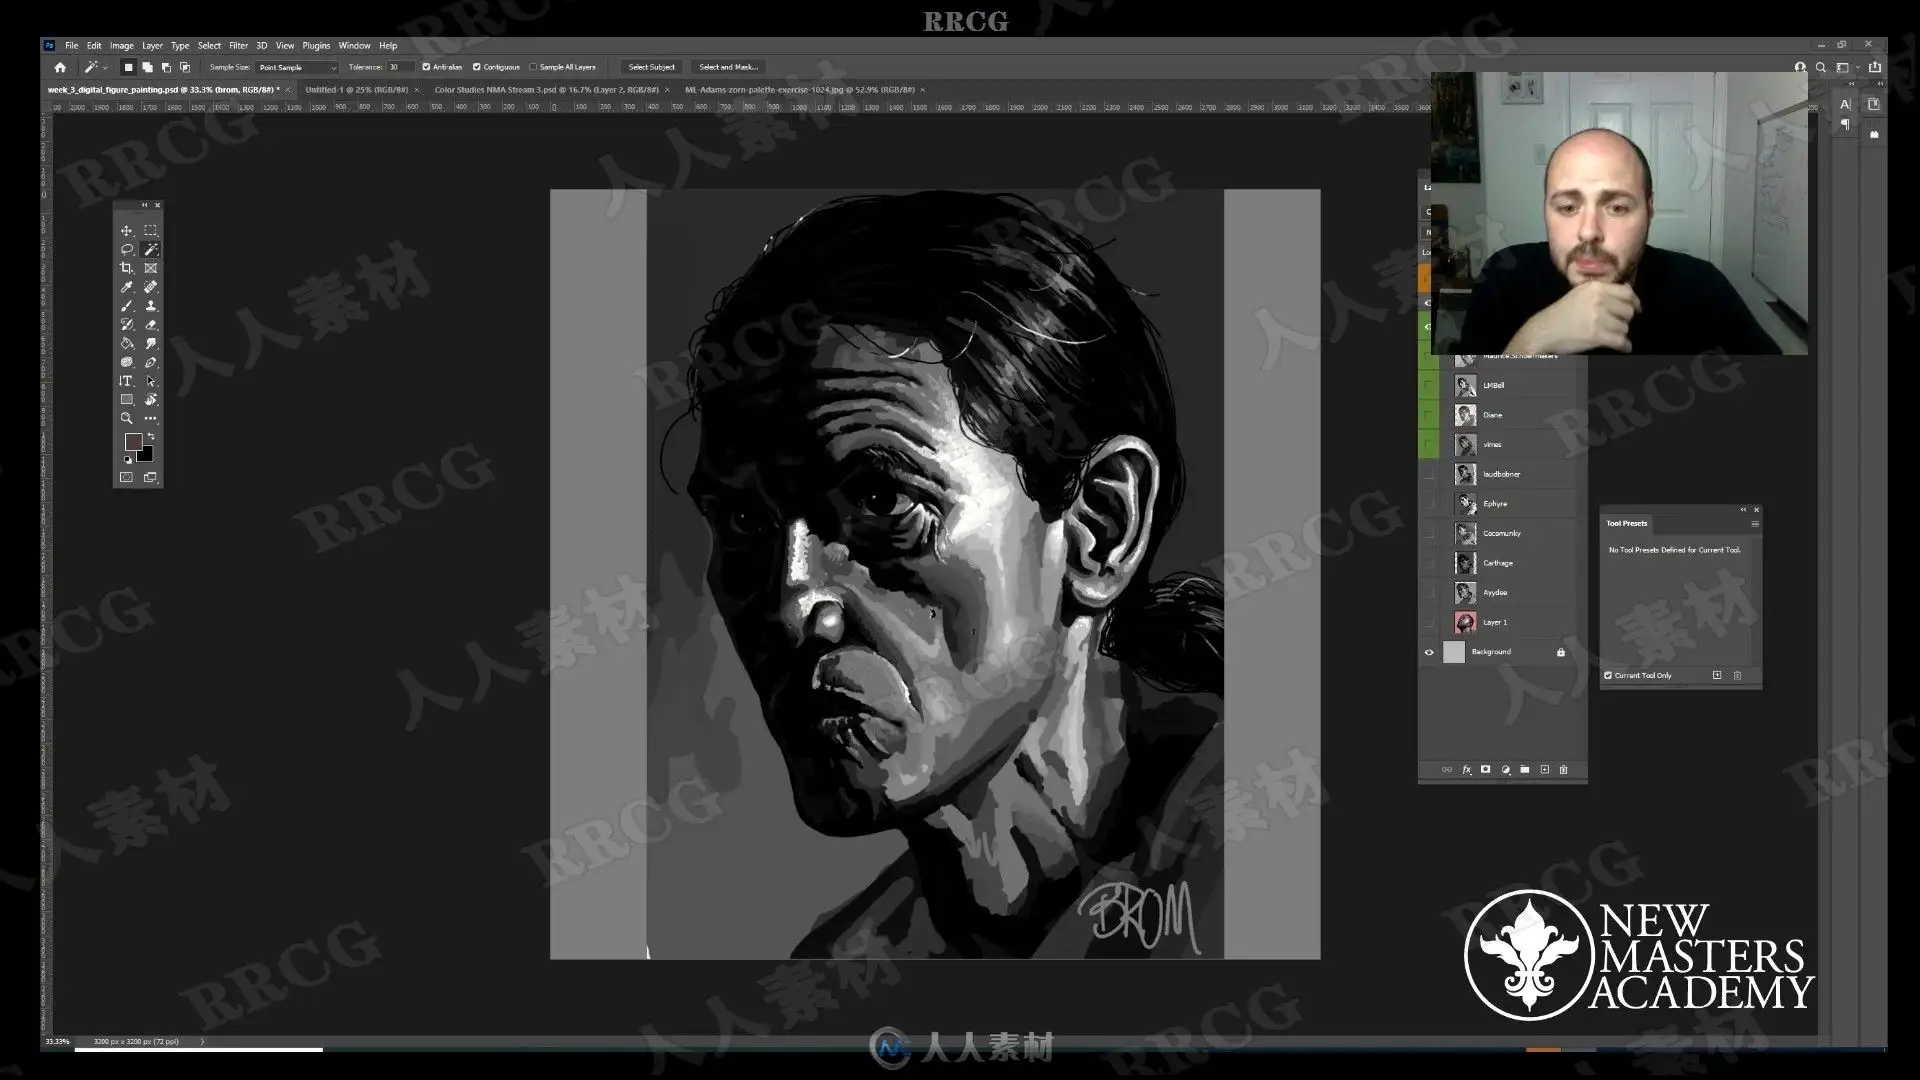1920x1080 pixels.
Task: Show the Layer 1 layer
Action: coord(1429,623)
